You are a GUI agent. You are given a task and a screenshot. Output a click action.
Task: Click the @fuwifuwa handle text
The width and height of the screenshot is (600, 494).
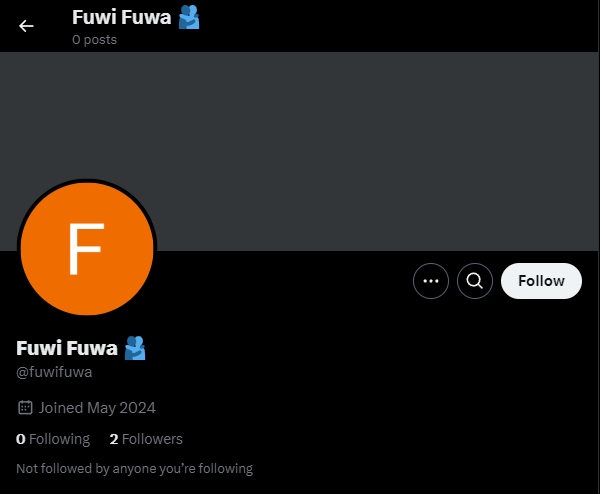(54, 372)
